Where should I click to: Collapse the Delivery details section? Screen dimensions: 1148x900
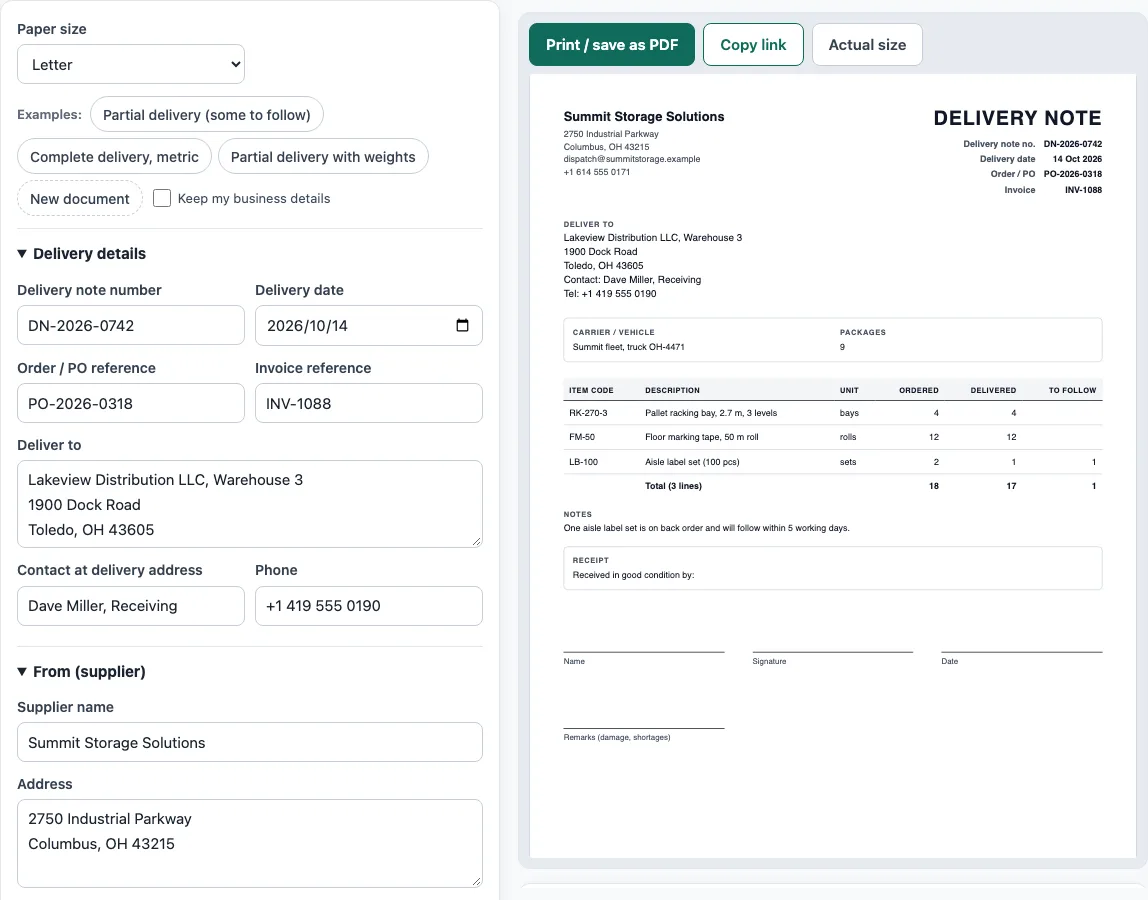(81, 253)
